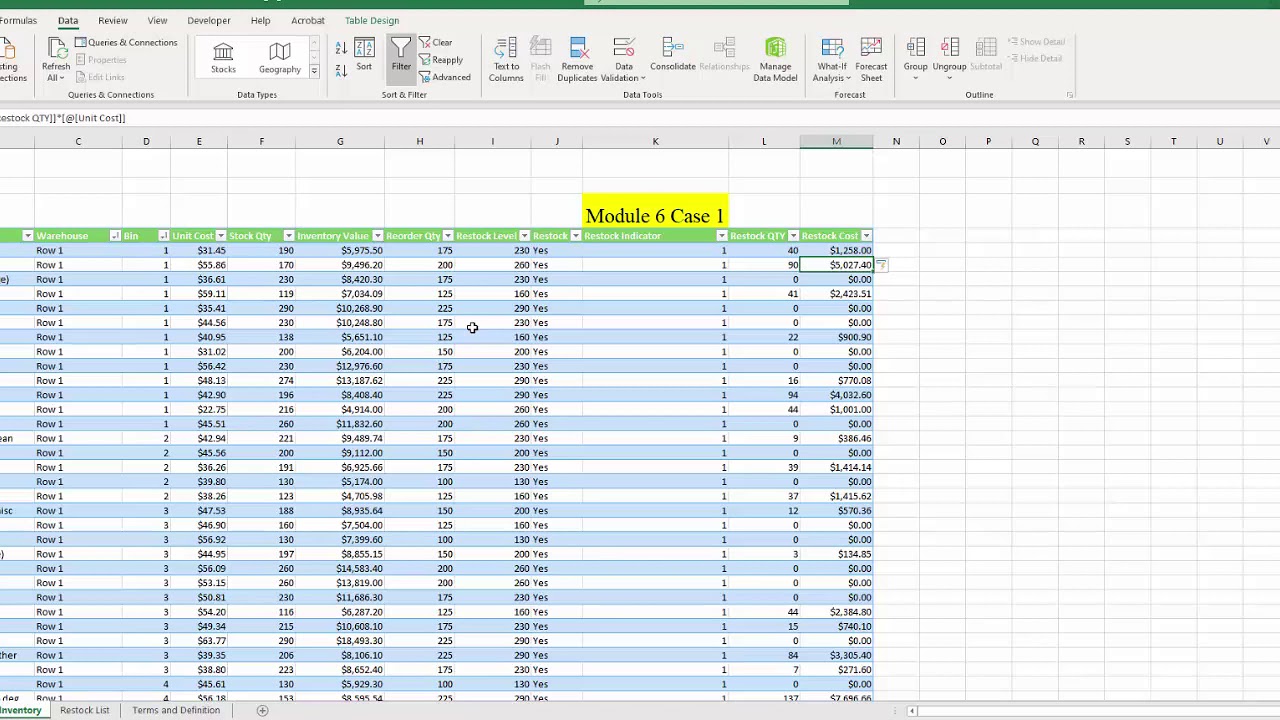Select Unit Cost cell $63.77
The width and height of the screenshot is (1280, 720).
tap(199, 641)
